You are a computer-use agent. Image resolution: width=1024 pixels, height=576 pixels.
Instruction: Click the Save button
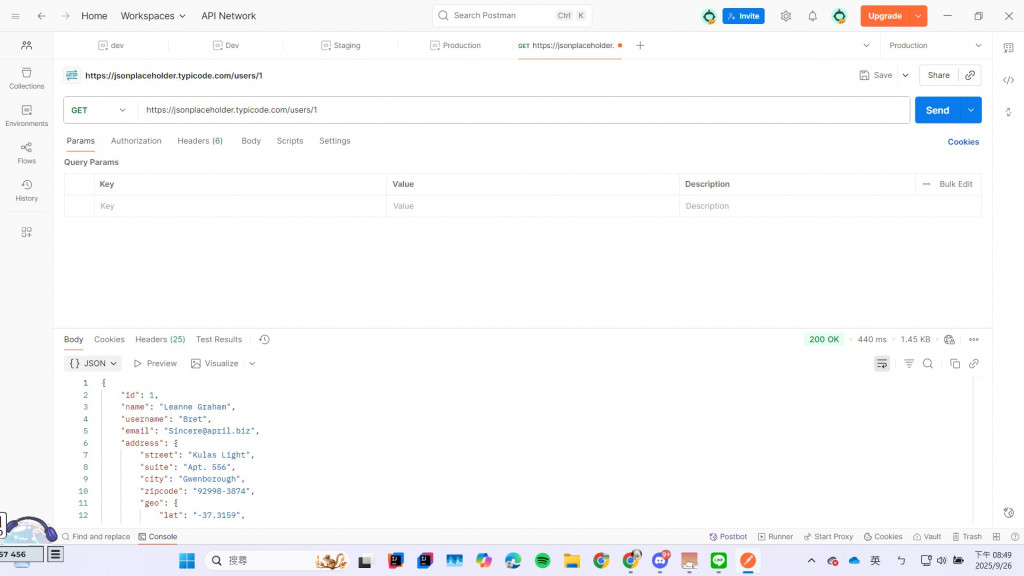click(x=876, y=75)
